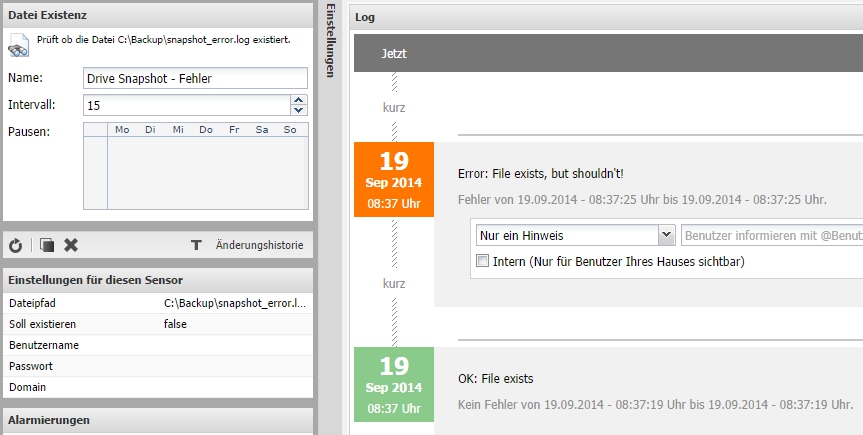Click the Passwort setting row
This screenshot has height=435, width=863.
pyautogui.click(x=157, y=366)
